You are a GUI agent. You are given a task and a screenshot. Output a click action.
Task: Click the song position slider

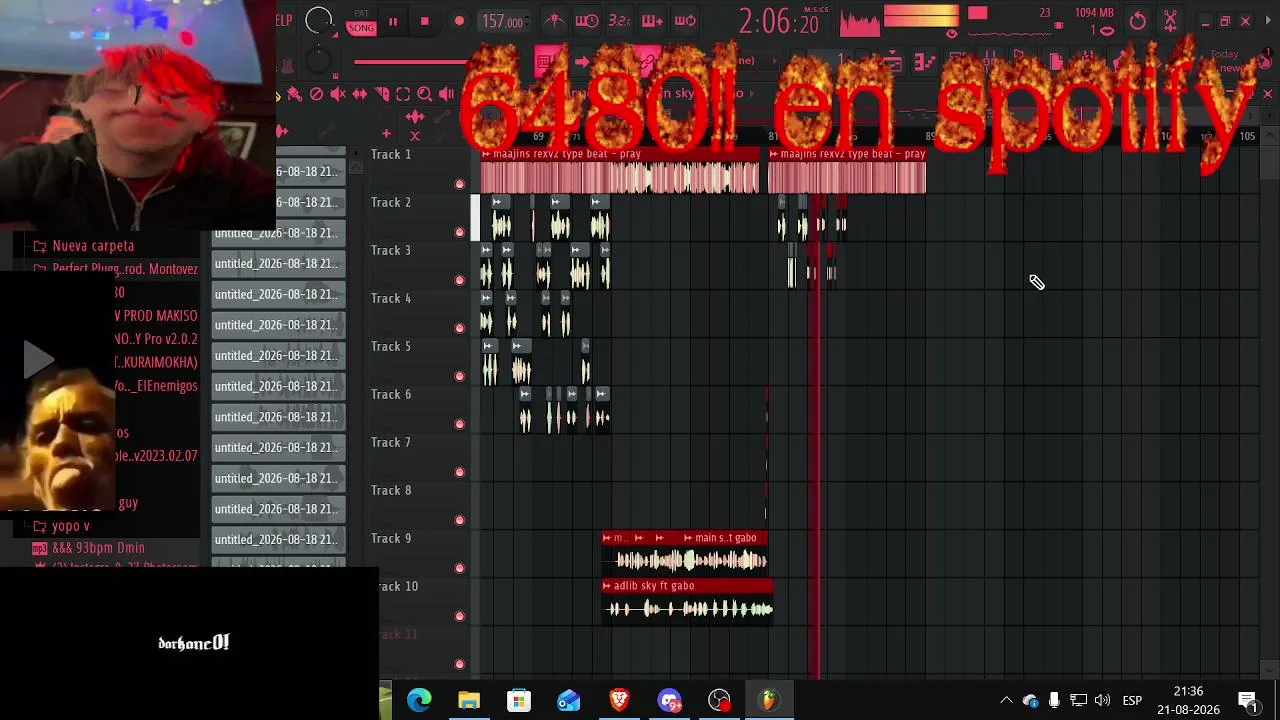pyautogui.click(x=410, y=62)
